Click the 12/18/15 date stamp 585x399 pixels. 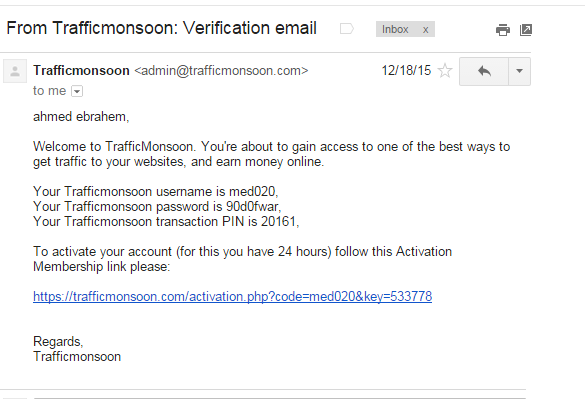[x=406, y=70]
